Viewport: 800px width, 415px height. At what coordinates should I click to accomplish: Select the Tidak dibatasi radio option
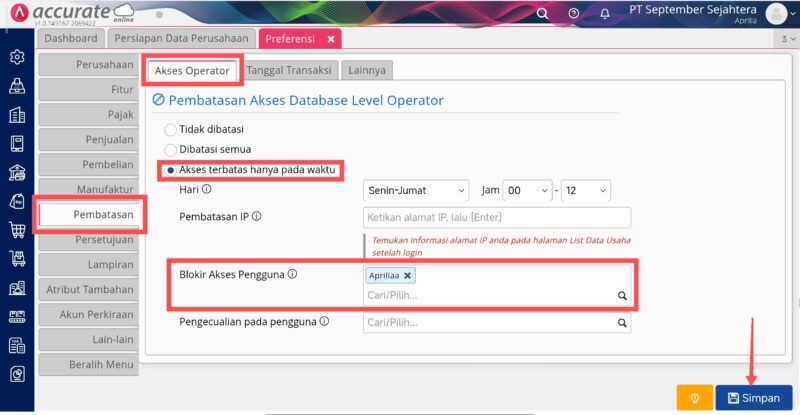[x=170, y=130]
